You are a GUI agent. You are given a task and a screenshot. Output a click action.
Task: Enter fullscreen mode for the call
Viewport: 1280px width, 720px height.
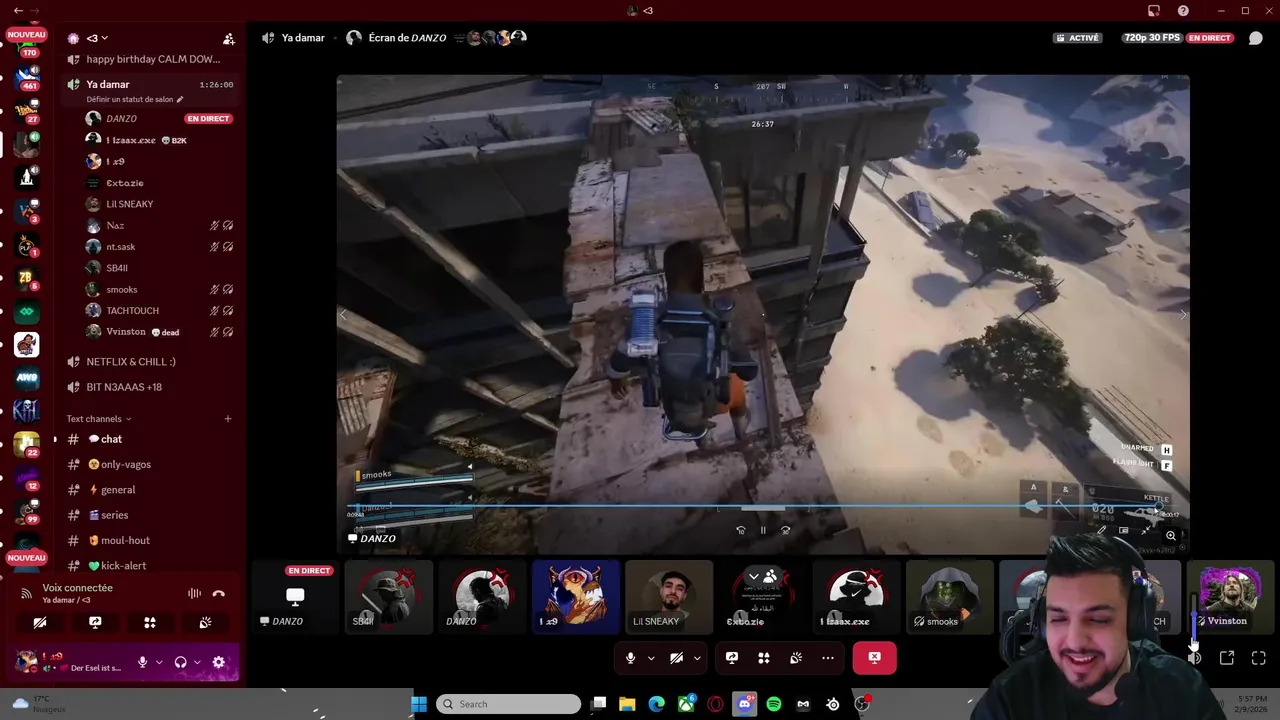1258,658
